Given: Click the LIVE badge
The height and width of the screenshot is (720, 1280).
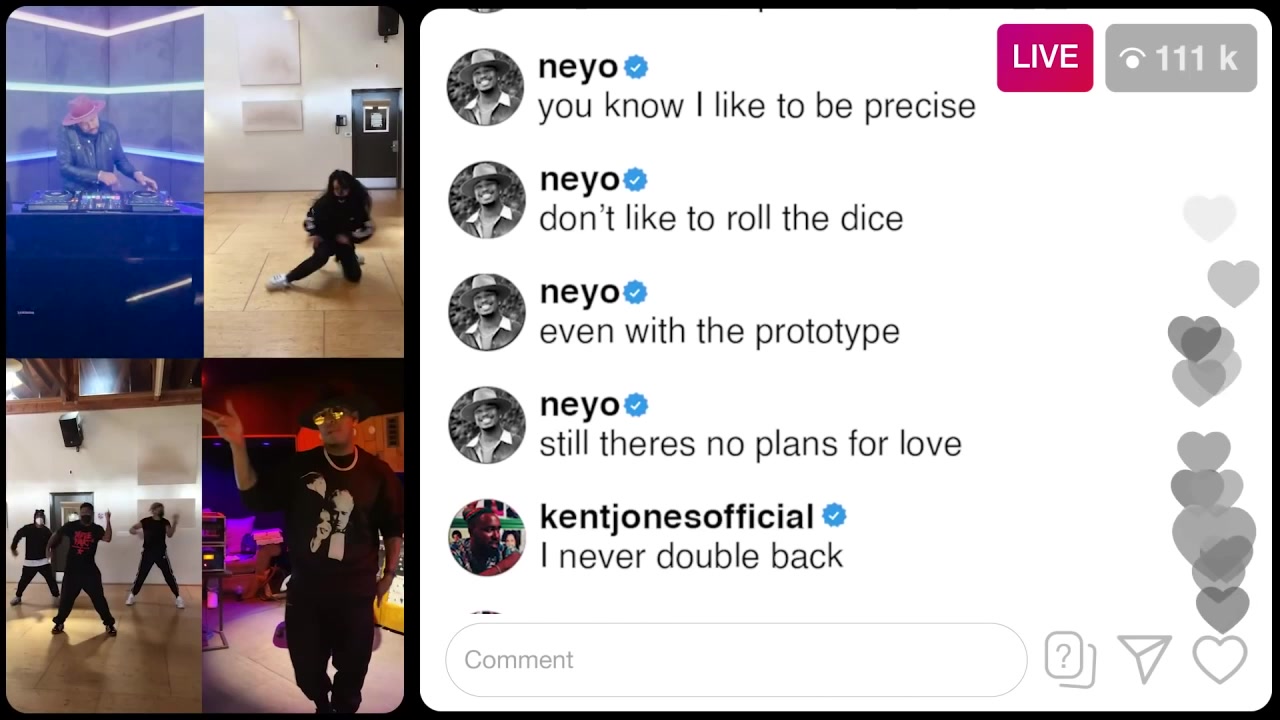Looking at the screenshot, I should pyautogui.click(x=1045, y=58).
